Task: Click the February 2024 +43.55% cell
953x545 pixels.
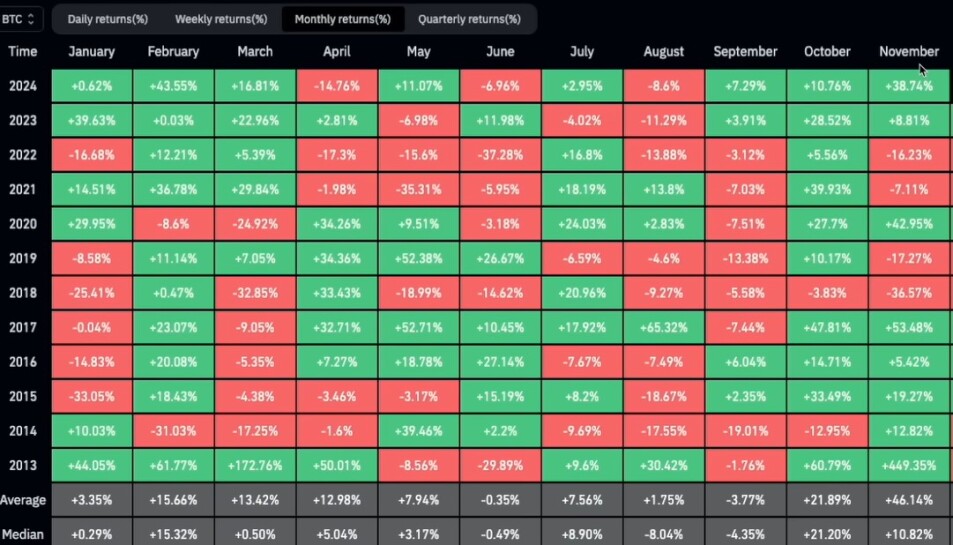Action: pyautogui.click(x=173, y=86)
